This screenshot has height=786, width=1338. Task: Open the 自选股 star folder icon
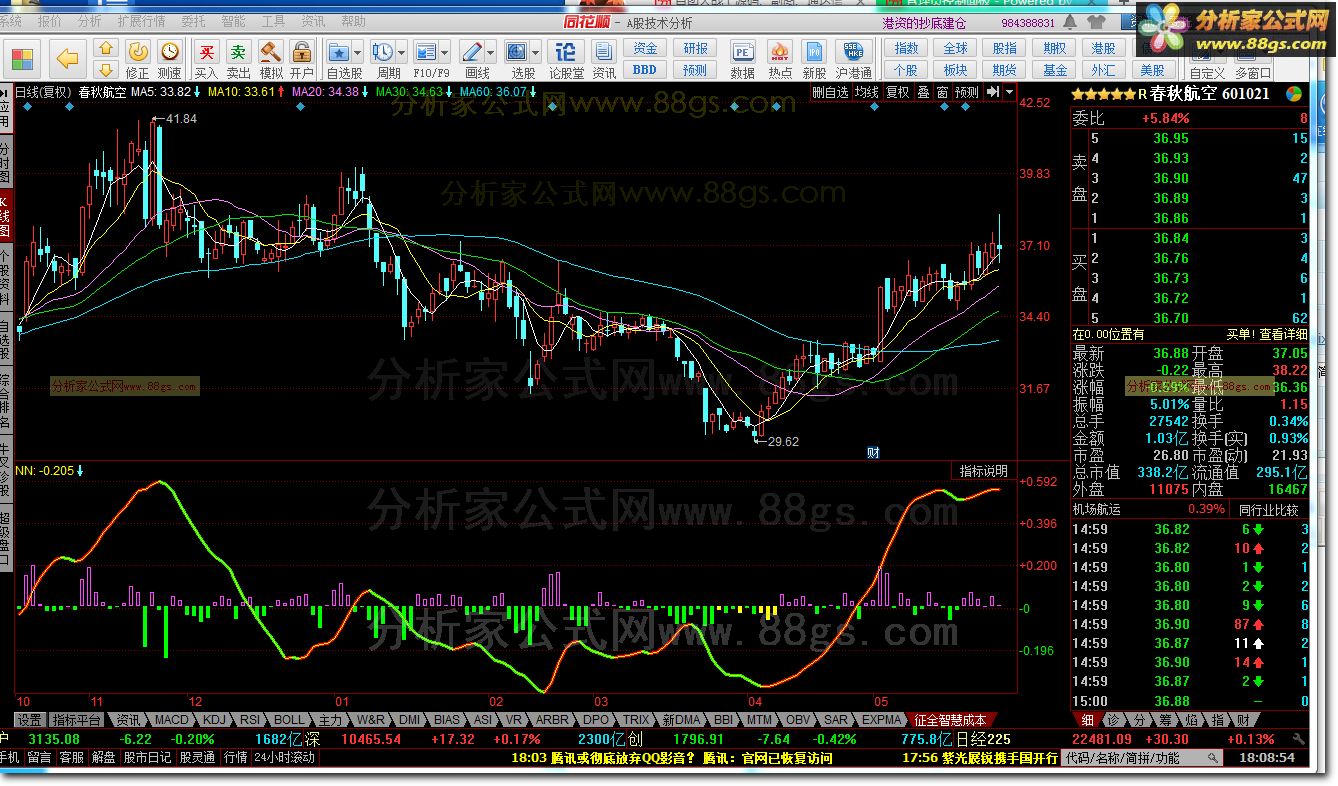pyautogui.click(x=338, y=51)
